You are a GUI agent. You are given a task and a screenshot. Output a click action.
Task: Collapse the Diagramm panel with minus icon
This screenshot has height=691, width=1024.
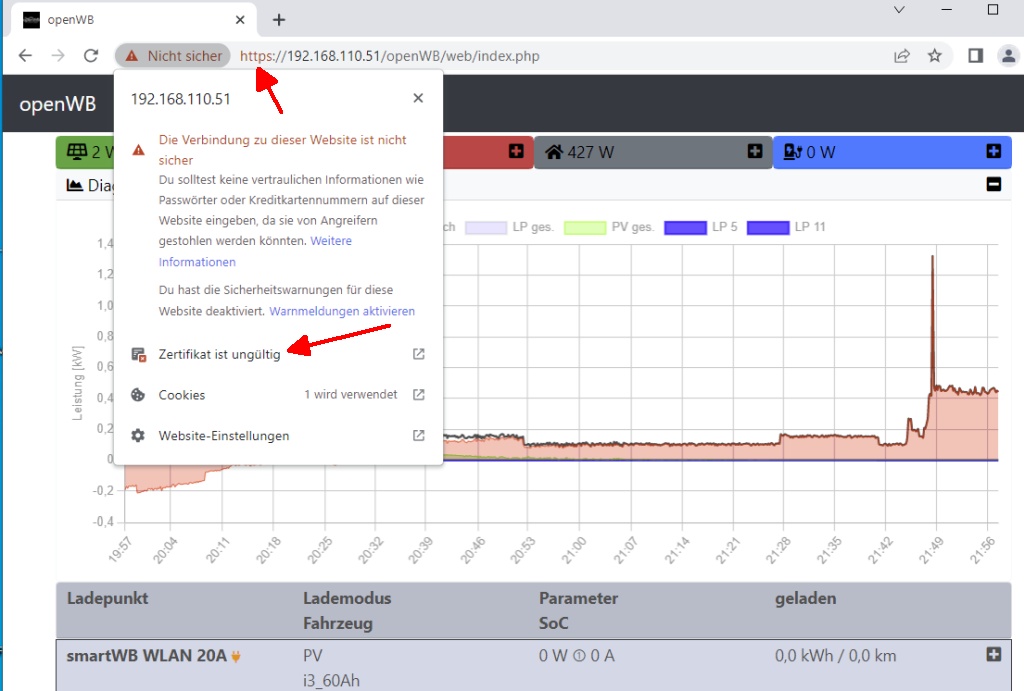tap(993, 184)
